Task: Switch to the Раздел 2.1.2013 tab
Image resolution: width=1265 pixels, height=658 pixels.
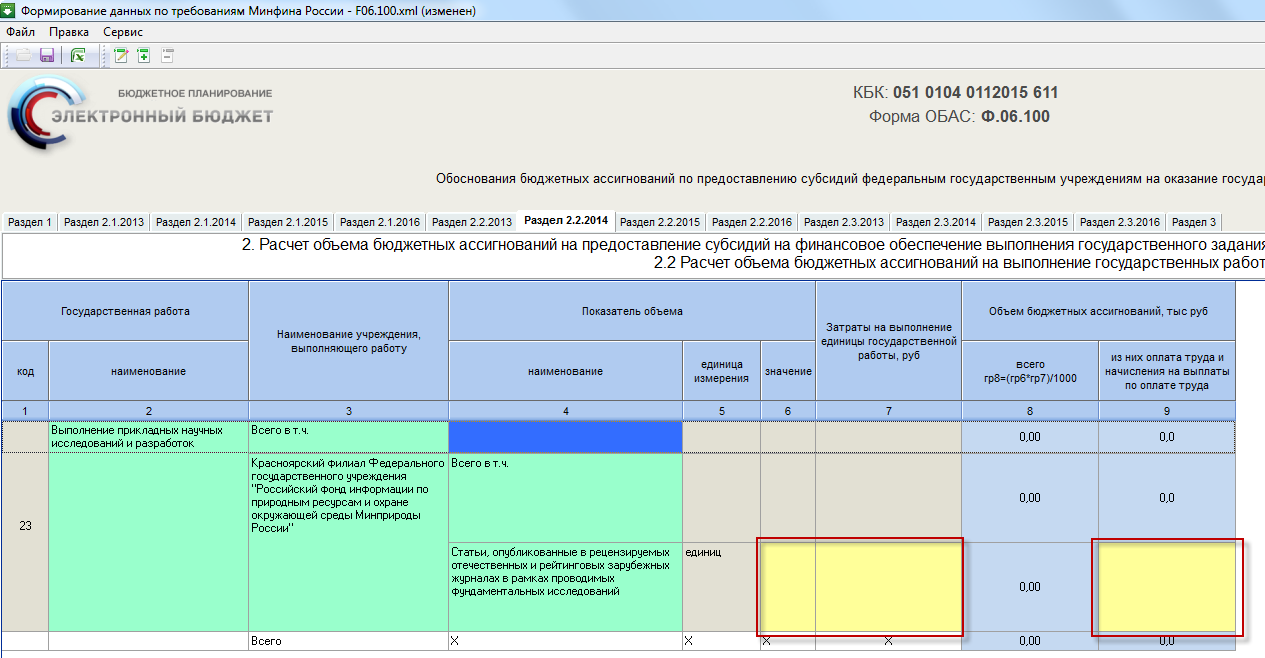Action: point(104,222)
